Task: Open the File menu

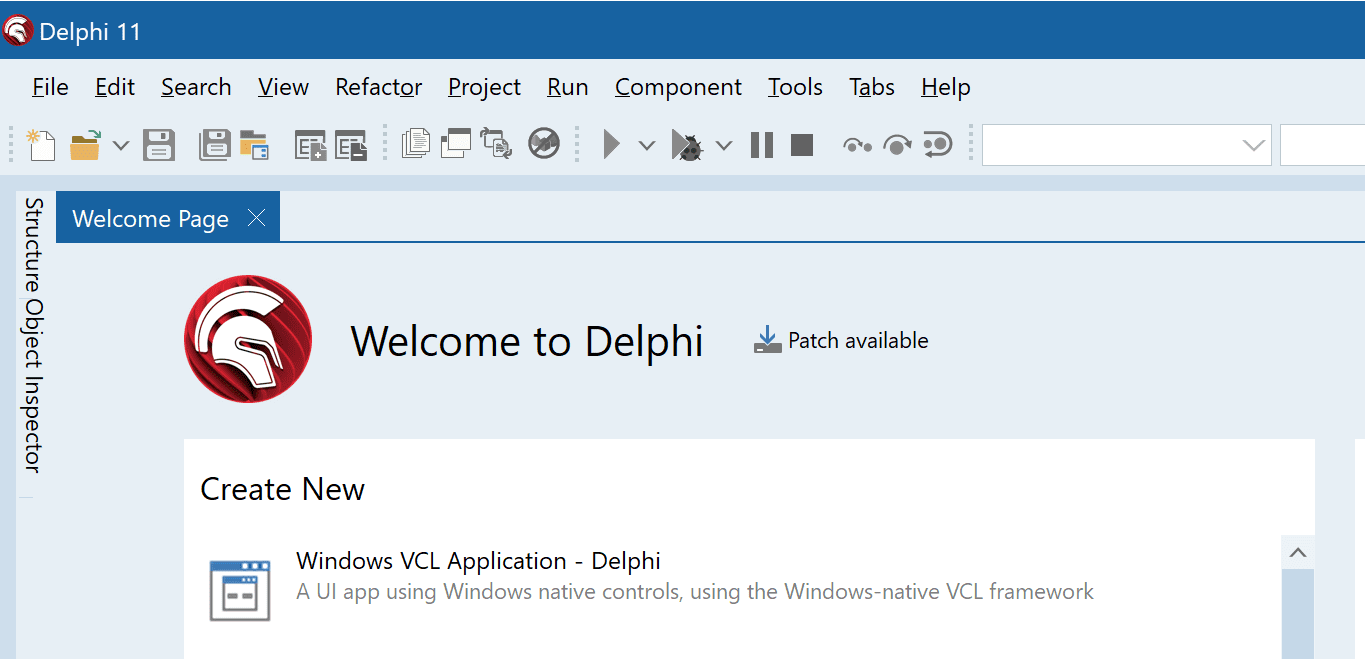Action: click(50, 87)
